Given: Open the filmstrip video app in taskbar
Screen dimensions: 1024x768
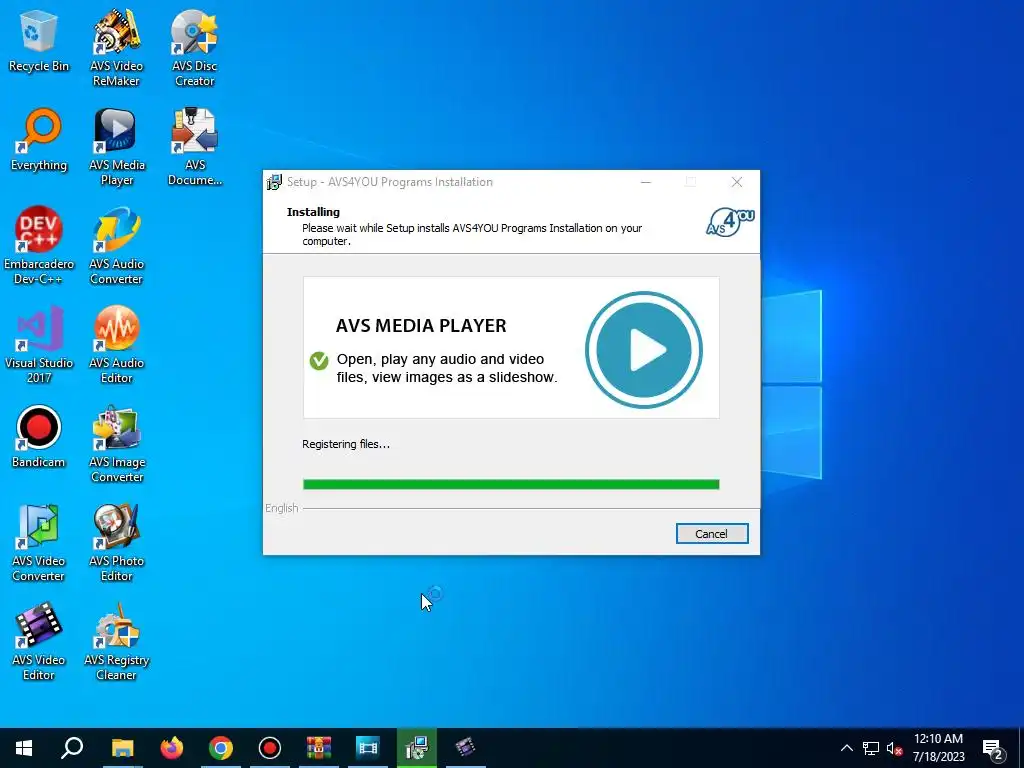Looking at the screenshot, I should [x=368, y=748].
